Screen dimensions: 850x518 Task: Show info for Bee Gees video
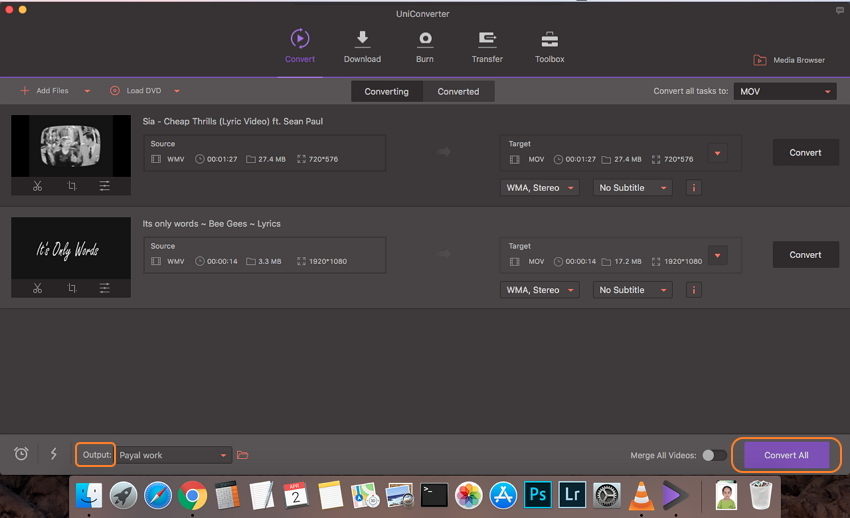(694, 290)
